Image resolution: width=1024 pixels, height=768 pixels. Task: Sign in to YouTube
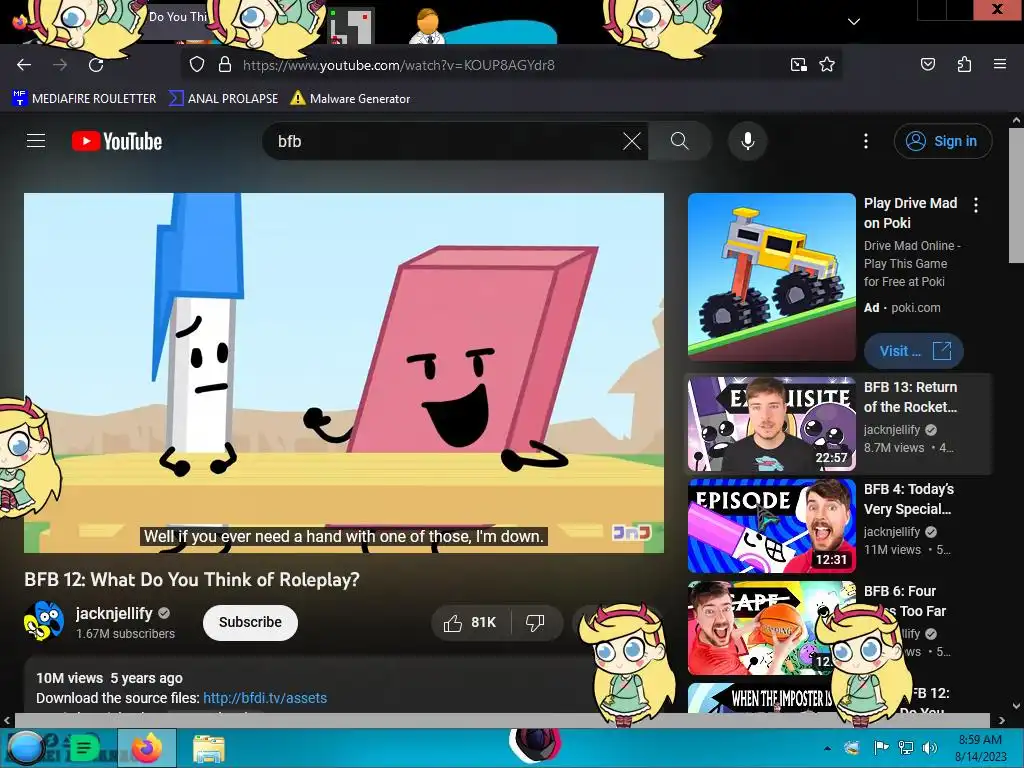click(943, 141)
